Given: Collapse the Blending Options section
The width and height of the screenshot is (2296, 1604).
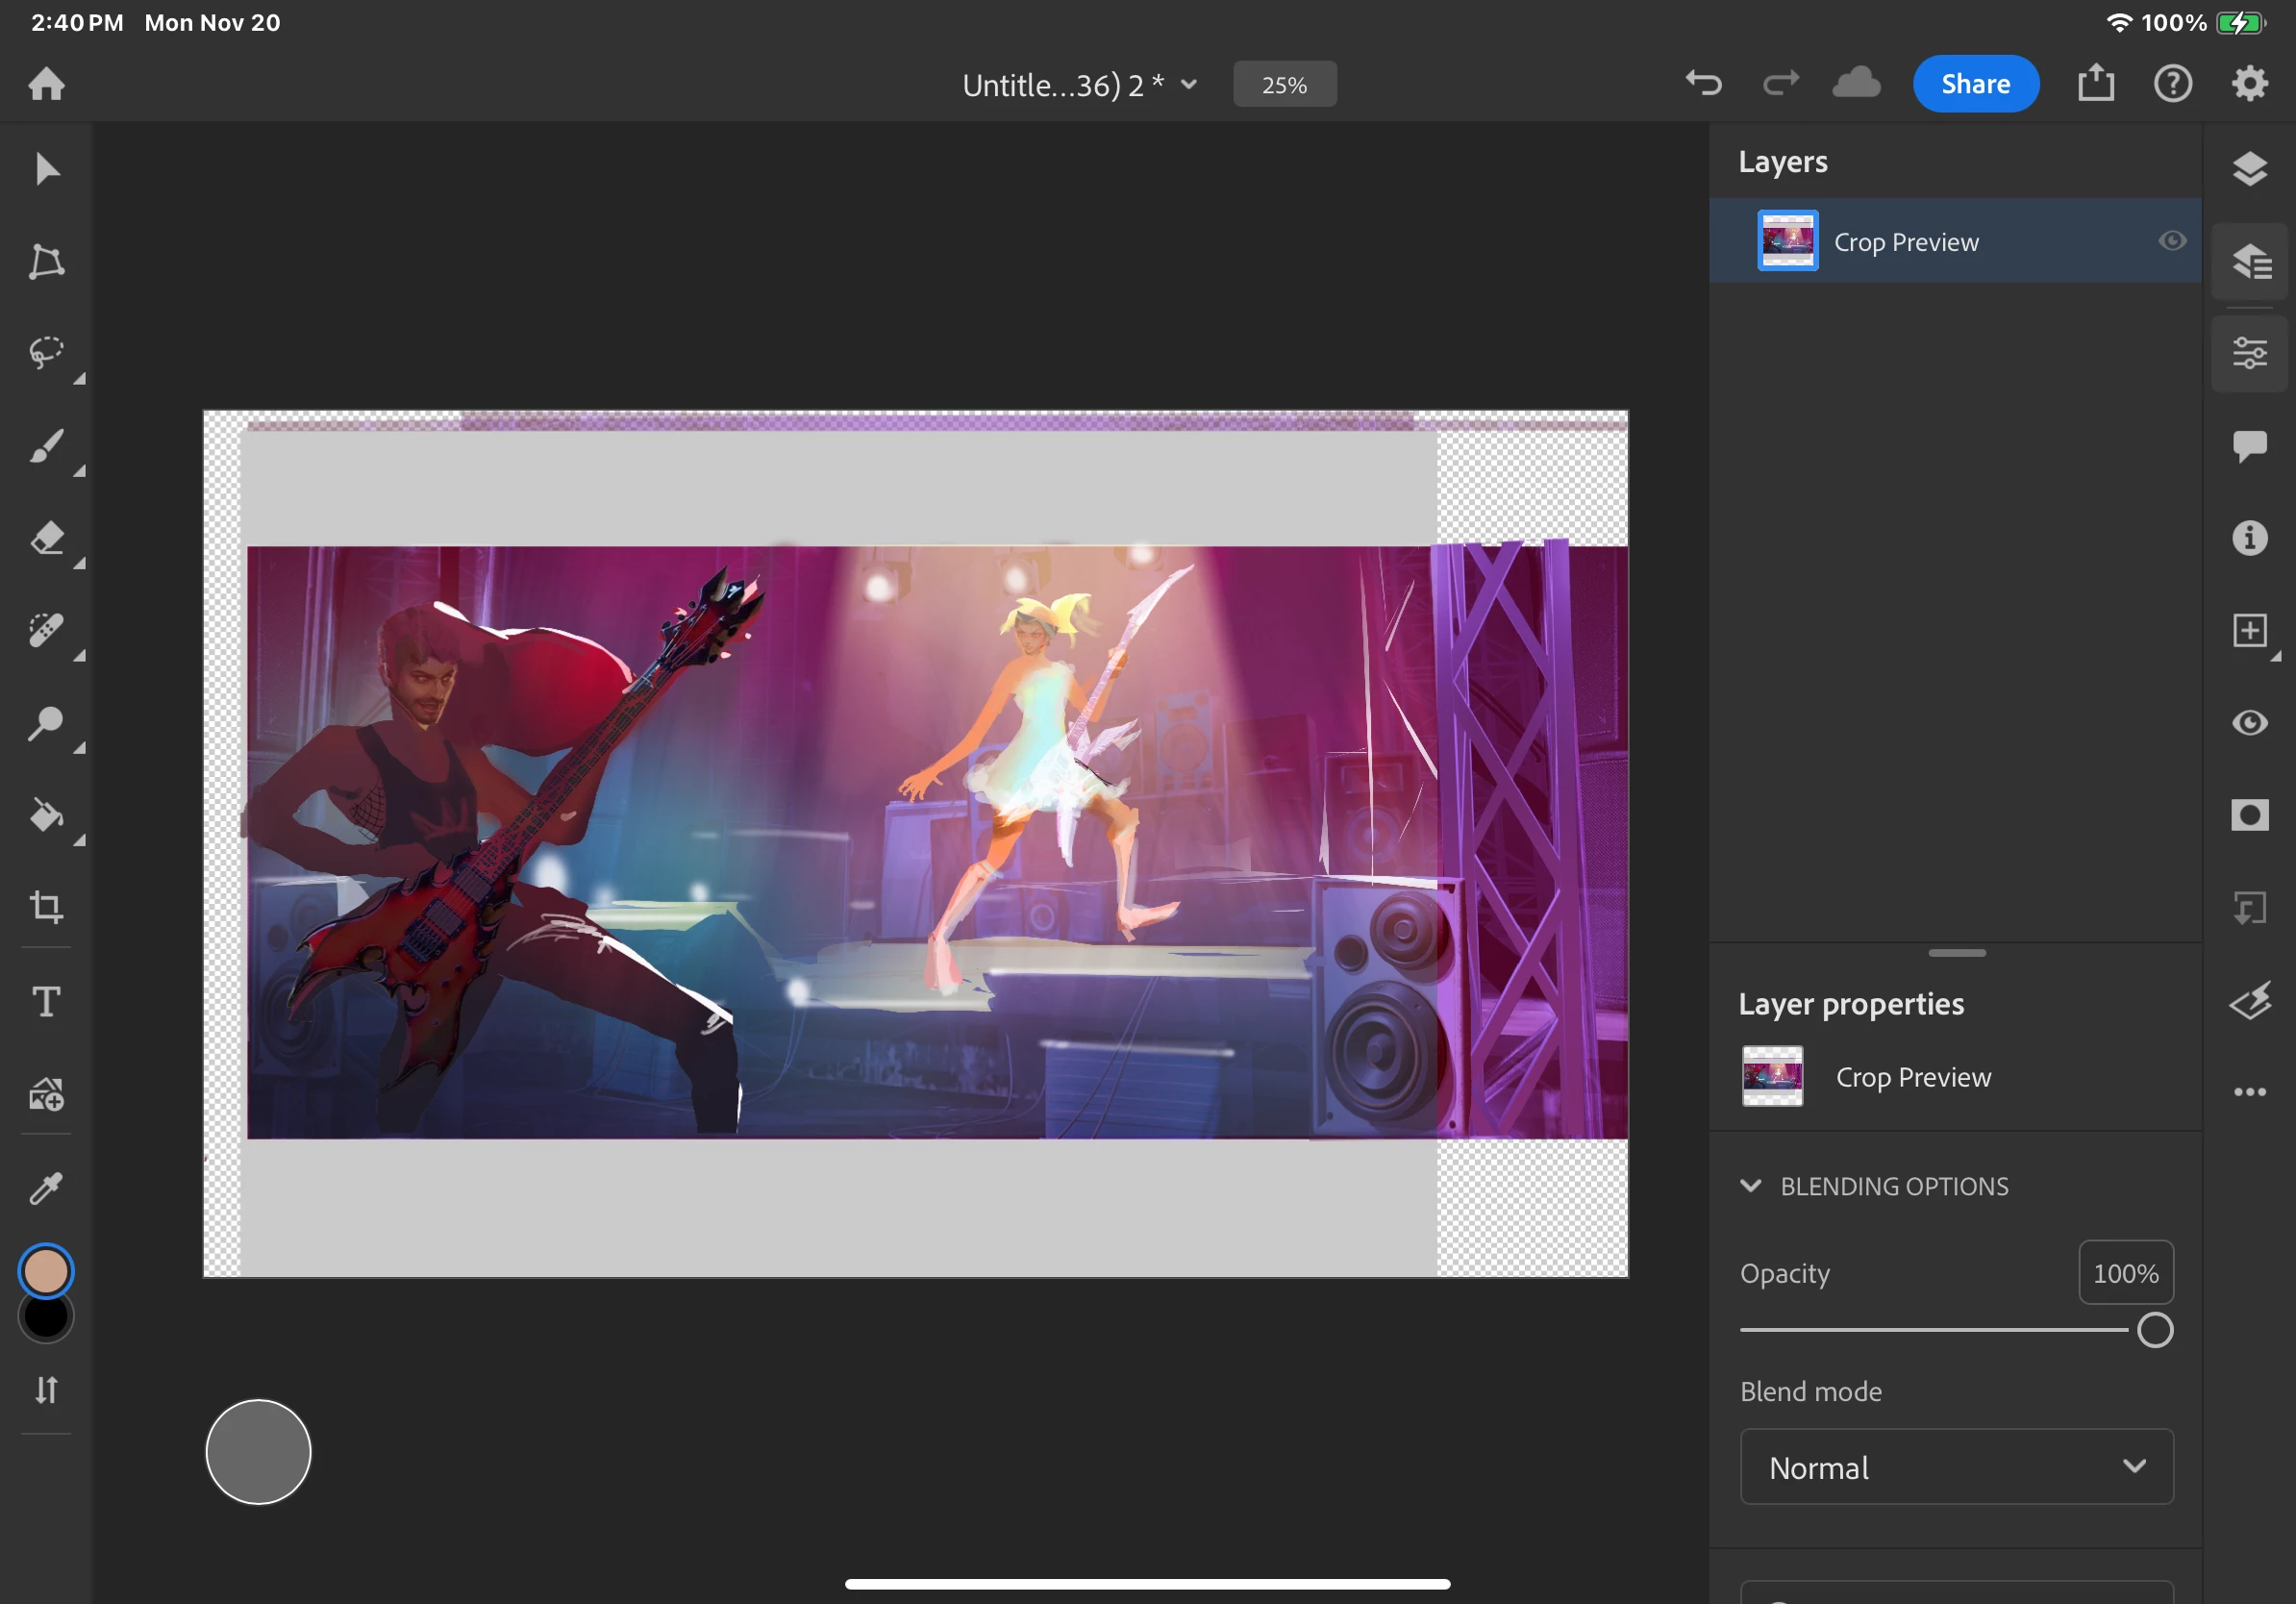Looking at the screenshot, I should click(1750, 1186).
